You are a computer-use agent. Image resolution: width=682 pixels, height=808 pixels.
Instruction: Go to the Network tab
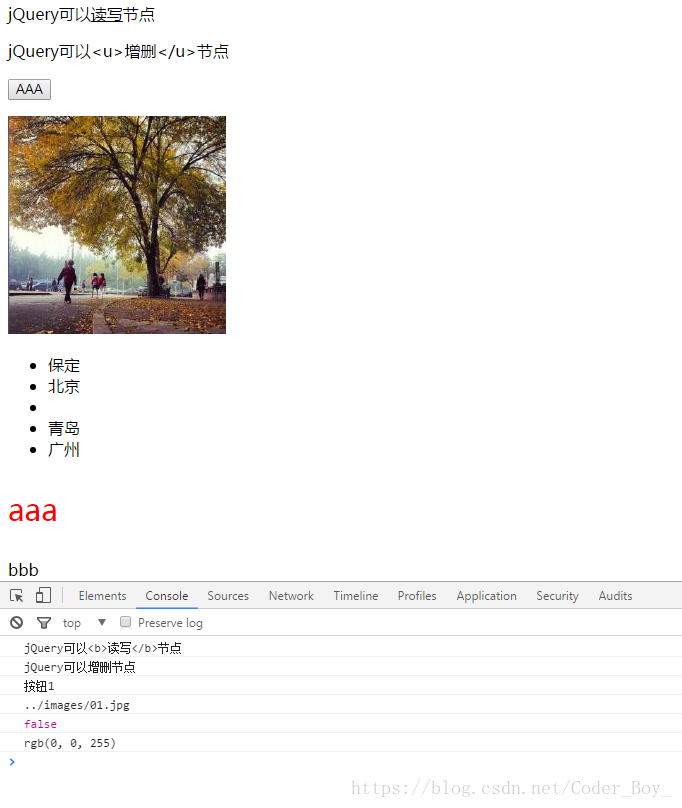coord(291,596)
